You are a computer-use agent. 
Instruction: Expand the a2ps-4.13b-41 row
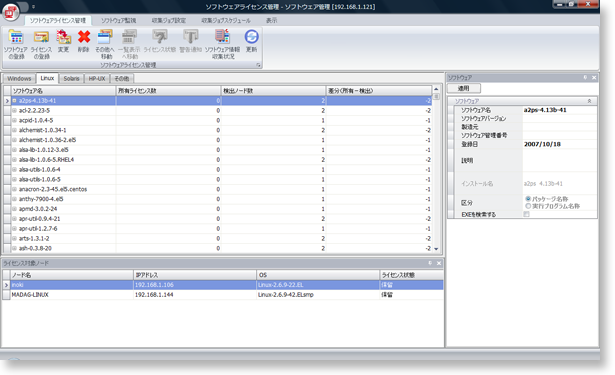14,101
